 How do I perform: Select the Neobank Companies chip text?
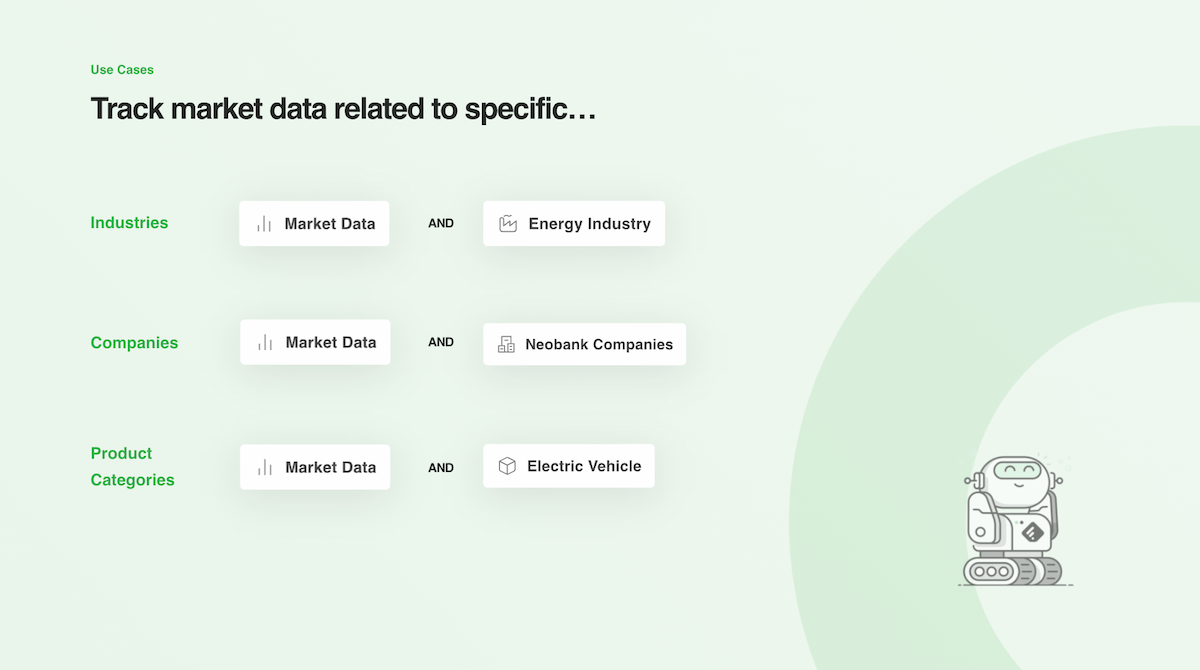point(599,344)
